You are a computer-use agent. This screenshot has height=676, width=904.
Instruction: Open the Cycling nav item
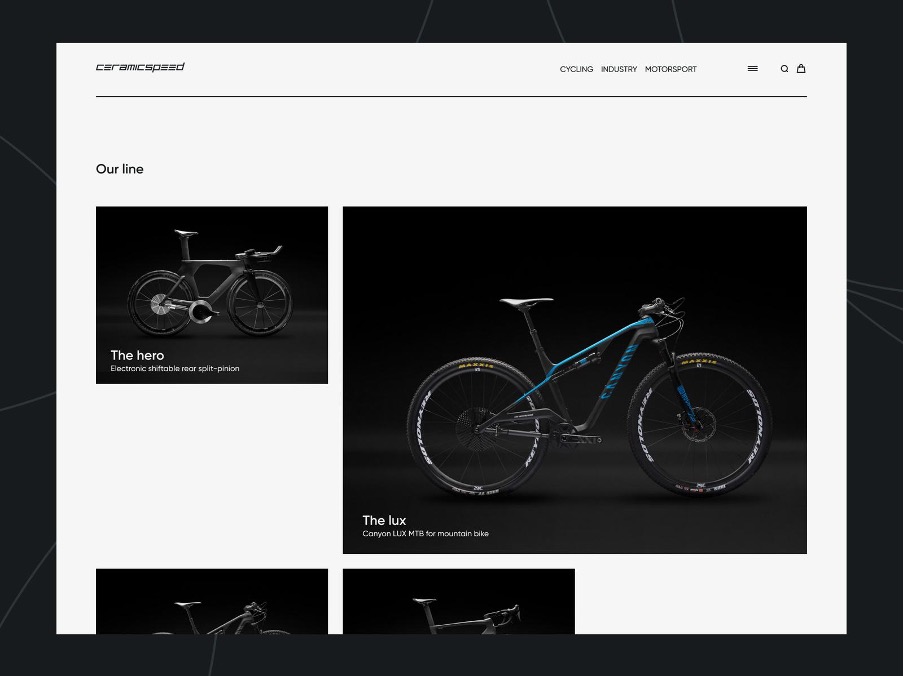(576, 69)
